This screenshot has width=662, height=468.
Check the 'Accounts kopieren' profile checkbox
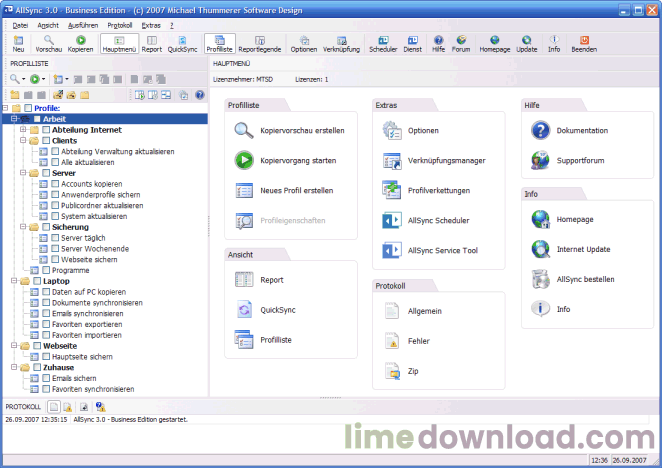click(56, 184)
